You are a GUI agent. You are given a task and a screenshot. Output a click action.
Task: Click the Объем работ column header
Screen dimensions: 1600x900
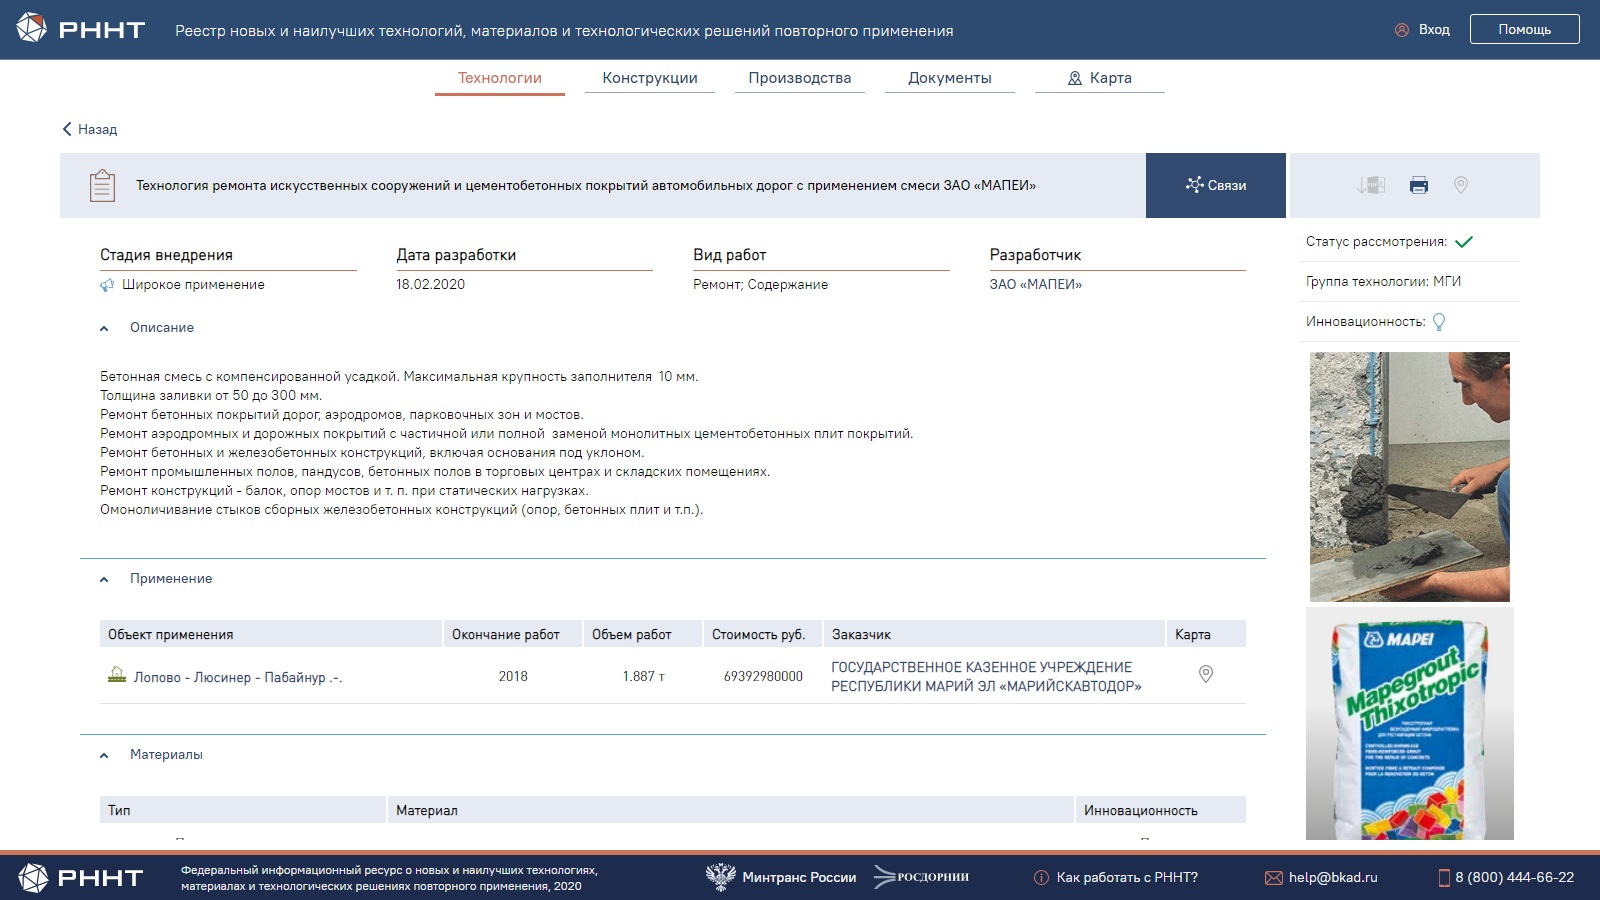[x=642, y=634]
